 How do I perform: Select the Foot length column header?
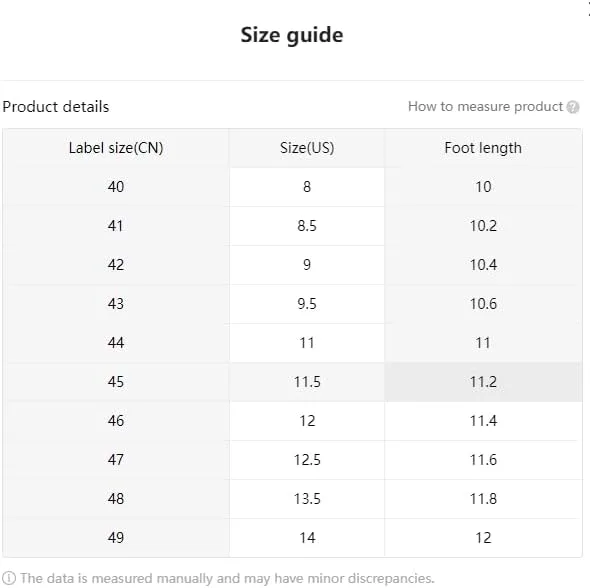coord(483,148)
